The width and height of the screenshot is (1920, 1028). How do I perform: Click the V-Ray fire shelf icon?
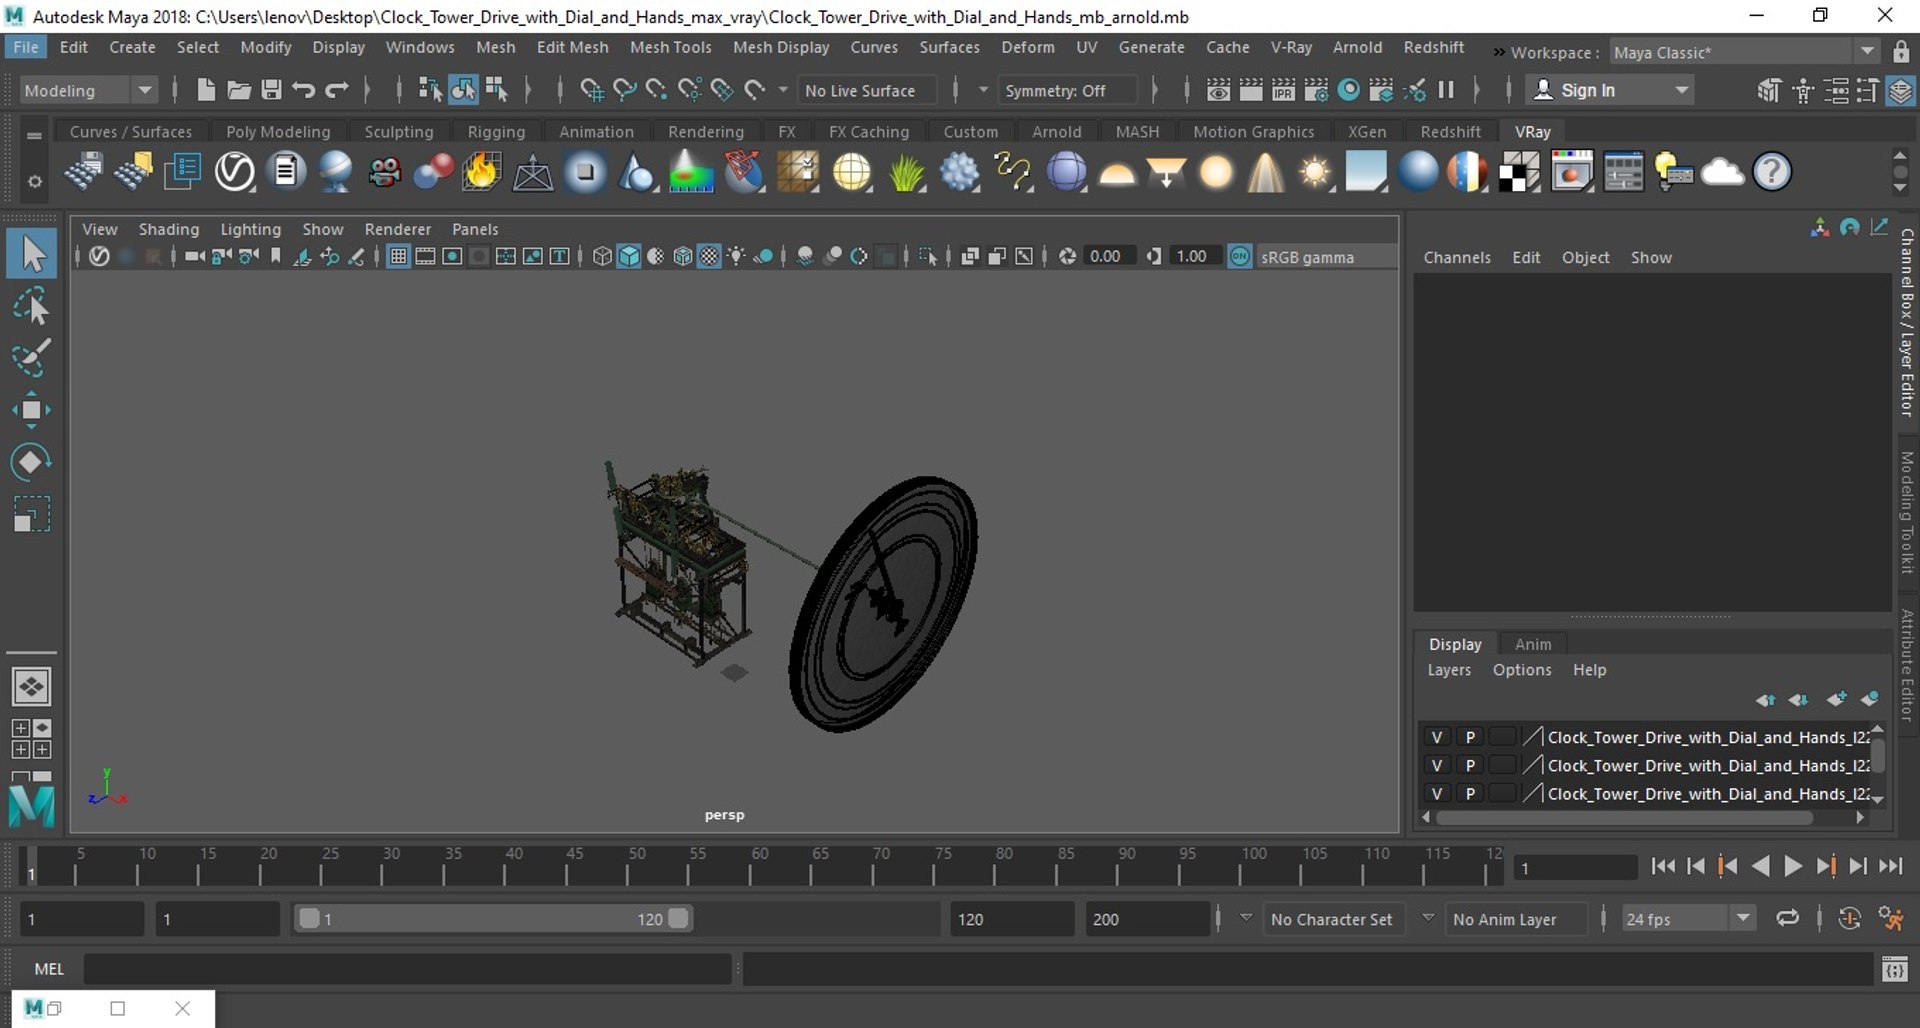(481, 172)
